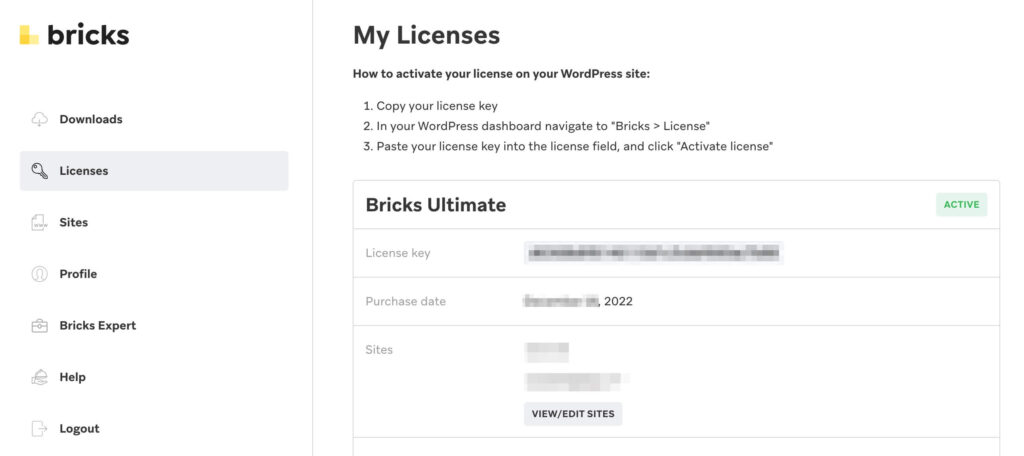Click the Help hand icon

(x=40, y=377)
